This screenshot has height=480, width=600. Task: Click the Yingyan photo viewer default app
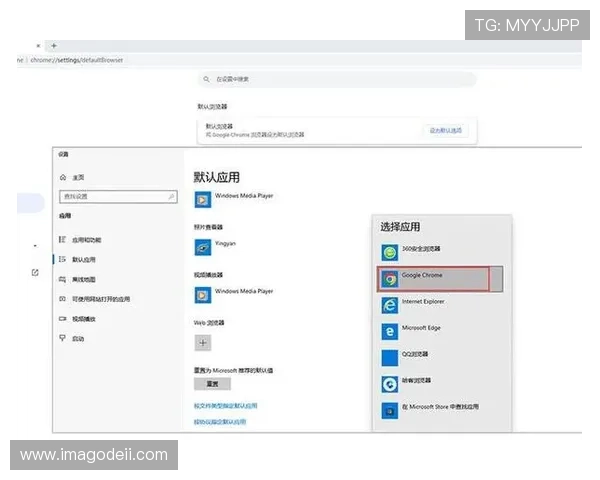pyautogui.click(x=215, y=247)
